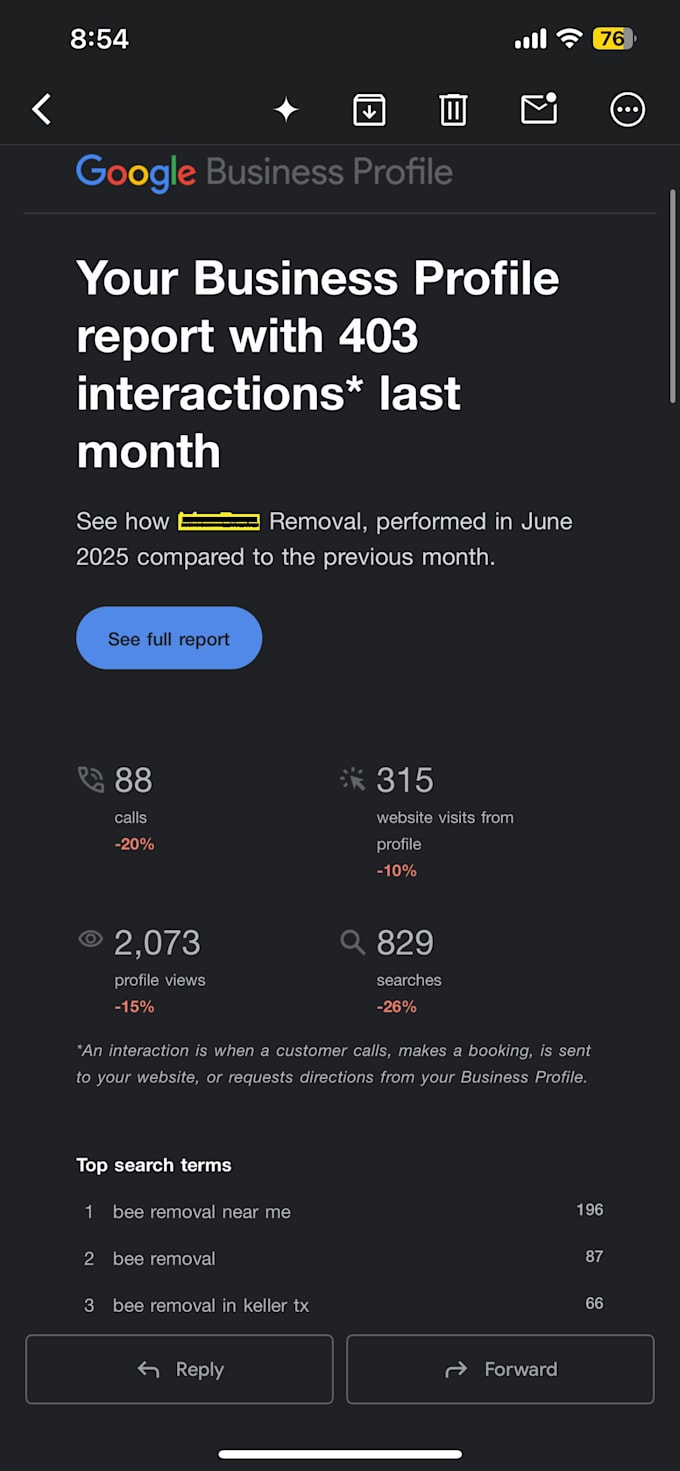Screen dimensions: 680x1471
Task: Forward this email
Action: [500, 1369]
